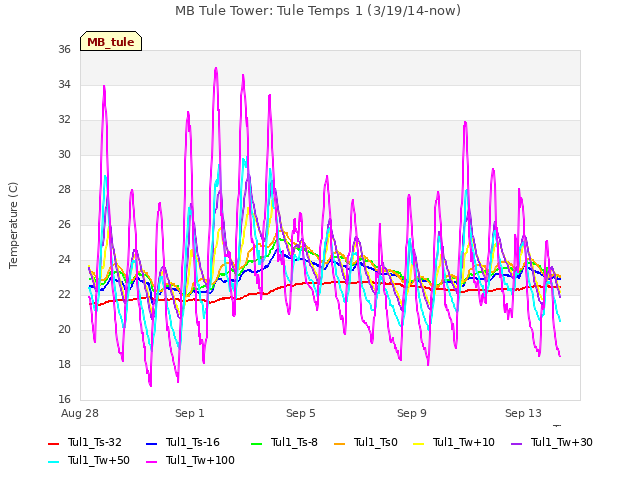Screen dimensions: 640x480
Task: Click the green Tul1_Ts-8 color swatch
Action: [x=256, y=444]
